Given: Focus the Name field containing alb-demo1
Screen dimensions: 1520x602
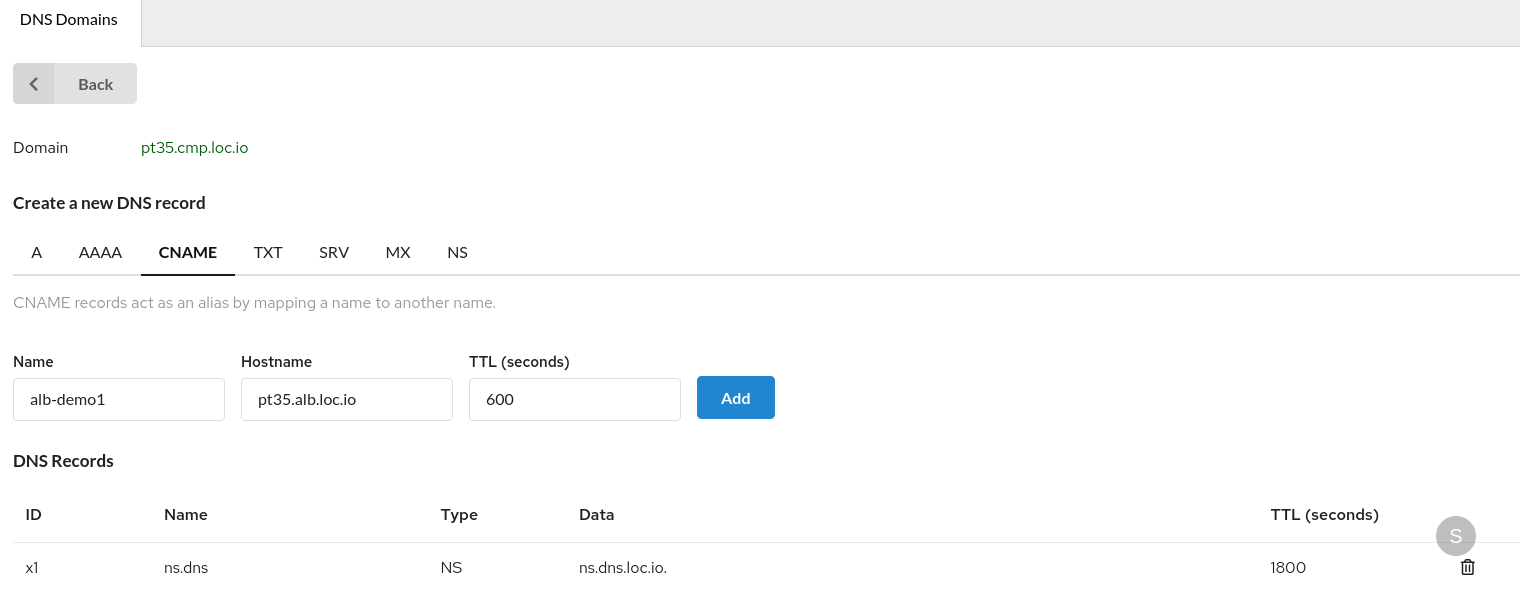Looking at the screenshot, I should point(119,399).
